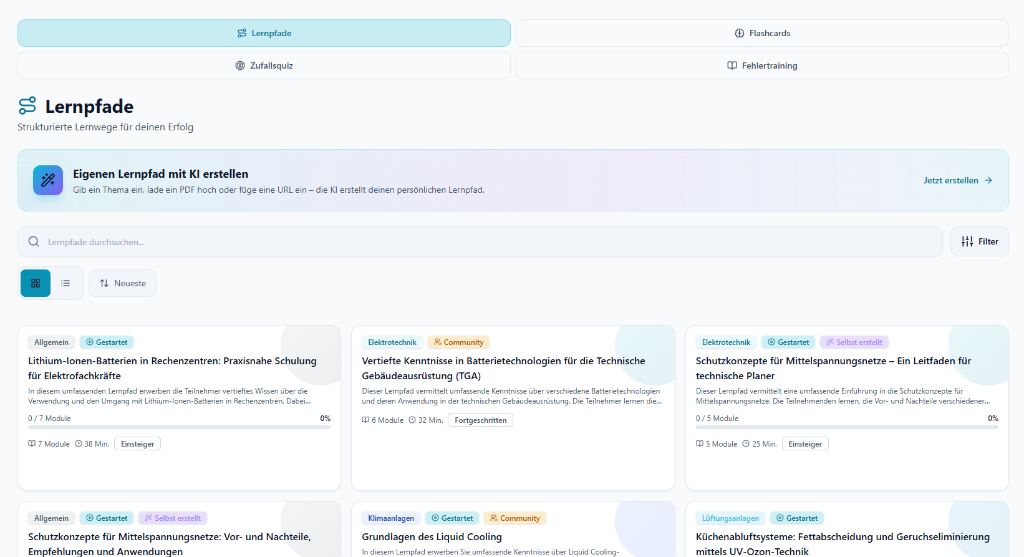1024x557 pixels.
Task: Click Gestartet badge on Liquid Cooling card
Action: pyautogui.click(x=452, y=518)
